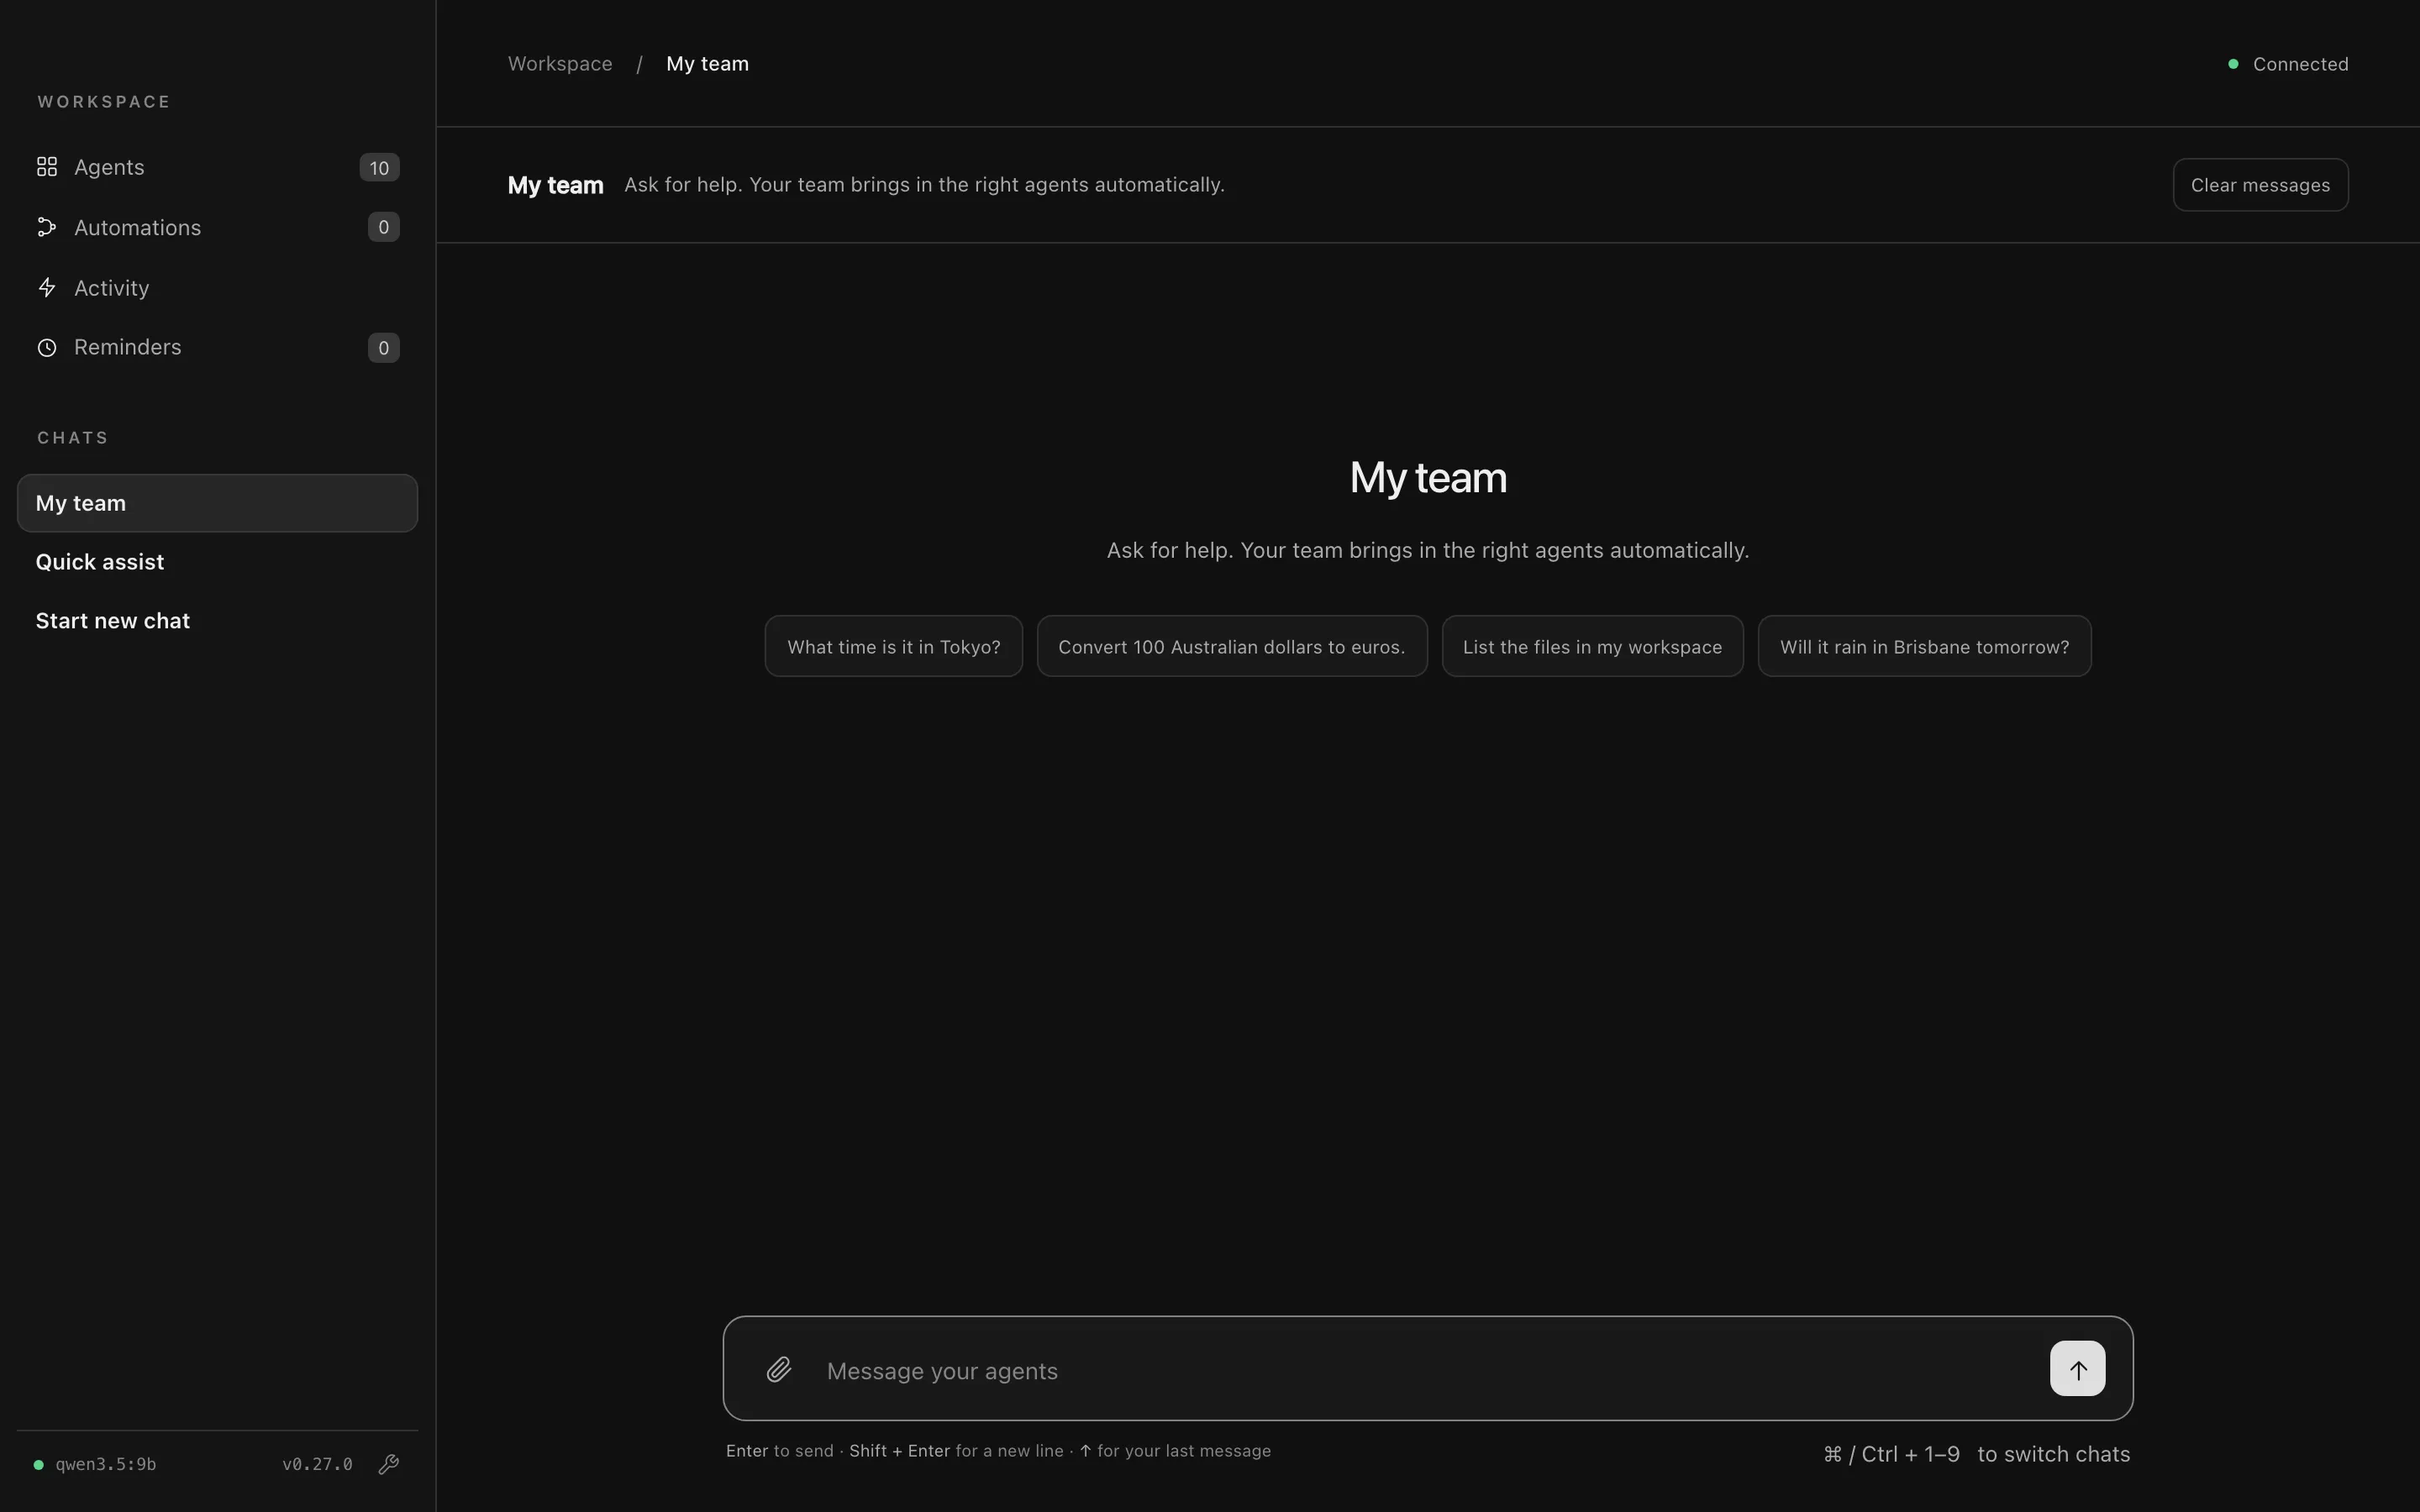This screenshot has width=2420, height=1512.
Task: Open the Automations section
Action: 217,227
